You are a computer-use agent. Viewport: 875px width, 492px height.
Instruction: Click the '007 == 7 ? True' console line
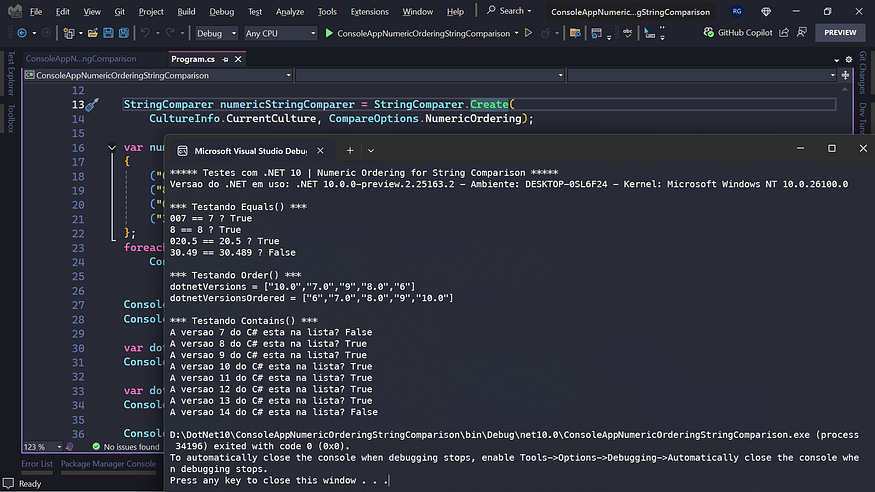coord(211,218)
